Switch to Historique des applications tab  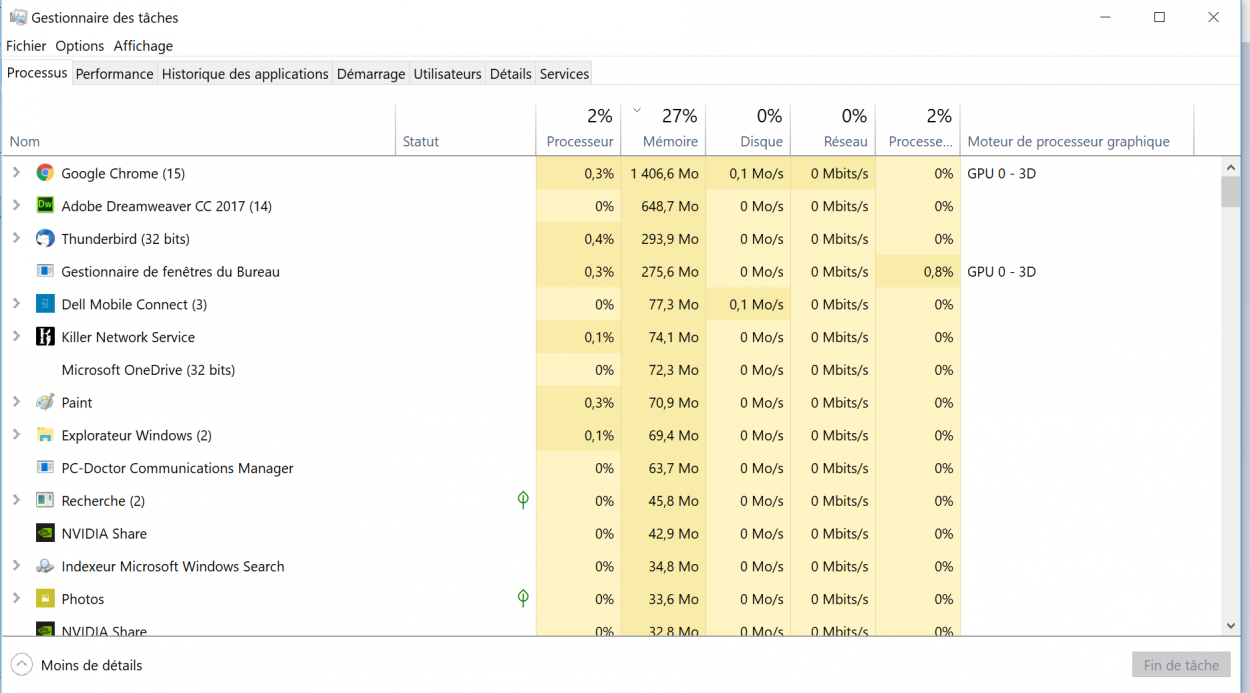point(245,74)
